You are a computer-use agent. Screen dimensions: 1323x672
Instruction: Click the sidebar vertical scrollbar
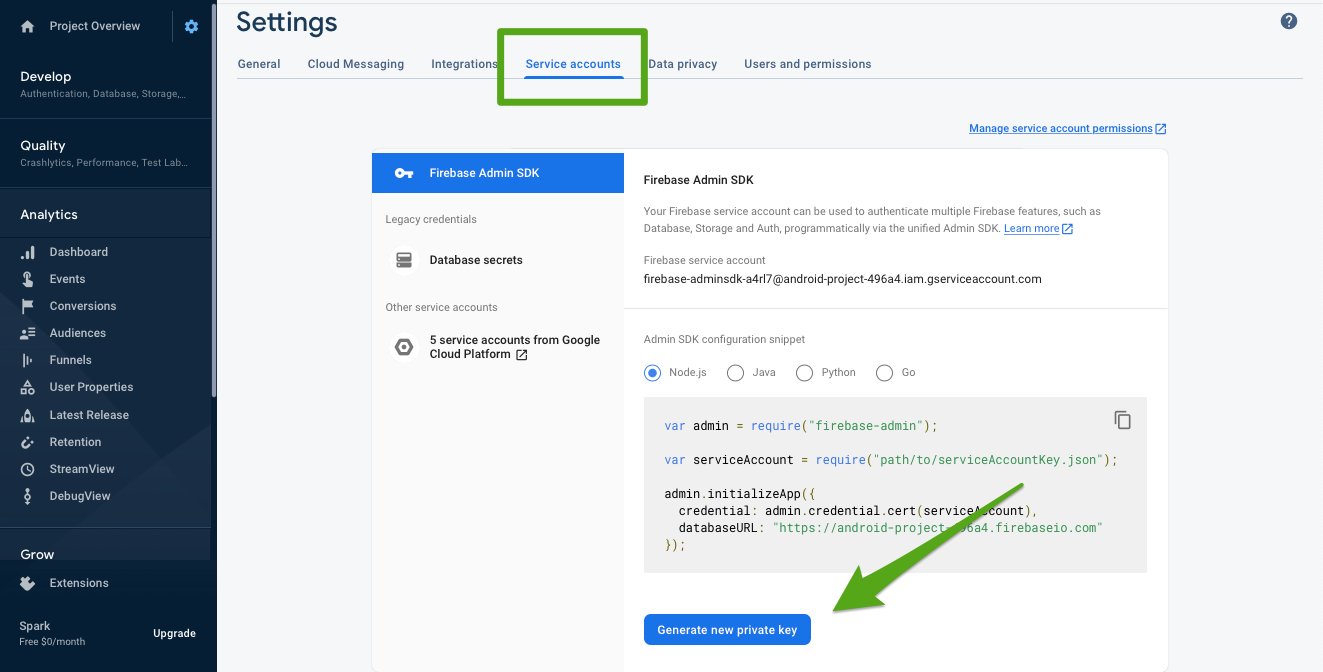pos(213,200)
